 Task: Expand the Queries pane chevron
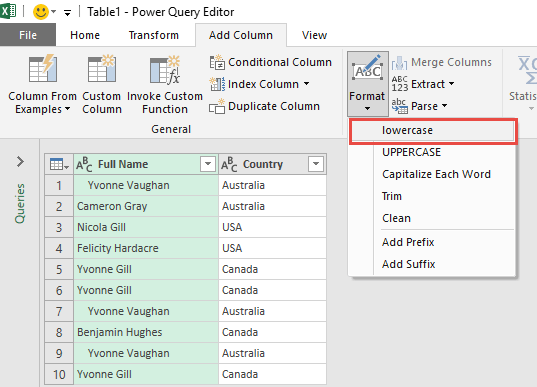coord(20,162)
